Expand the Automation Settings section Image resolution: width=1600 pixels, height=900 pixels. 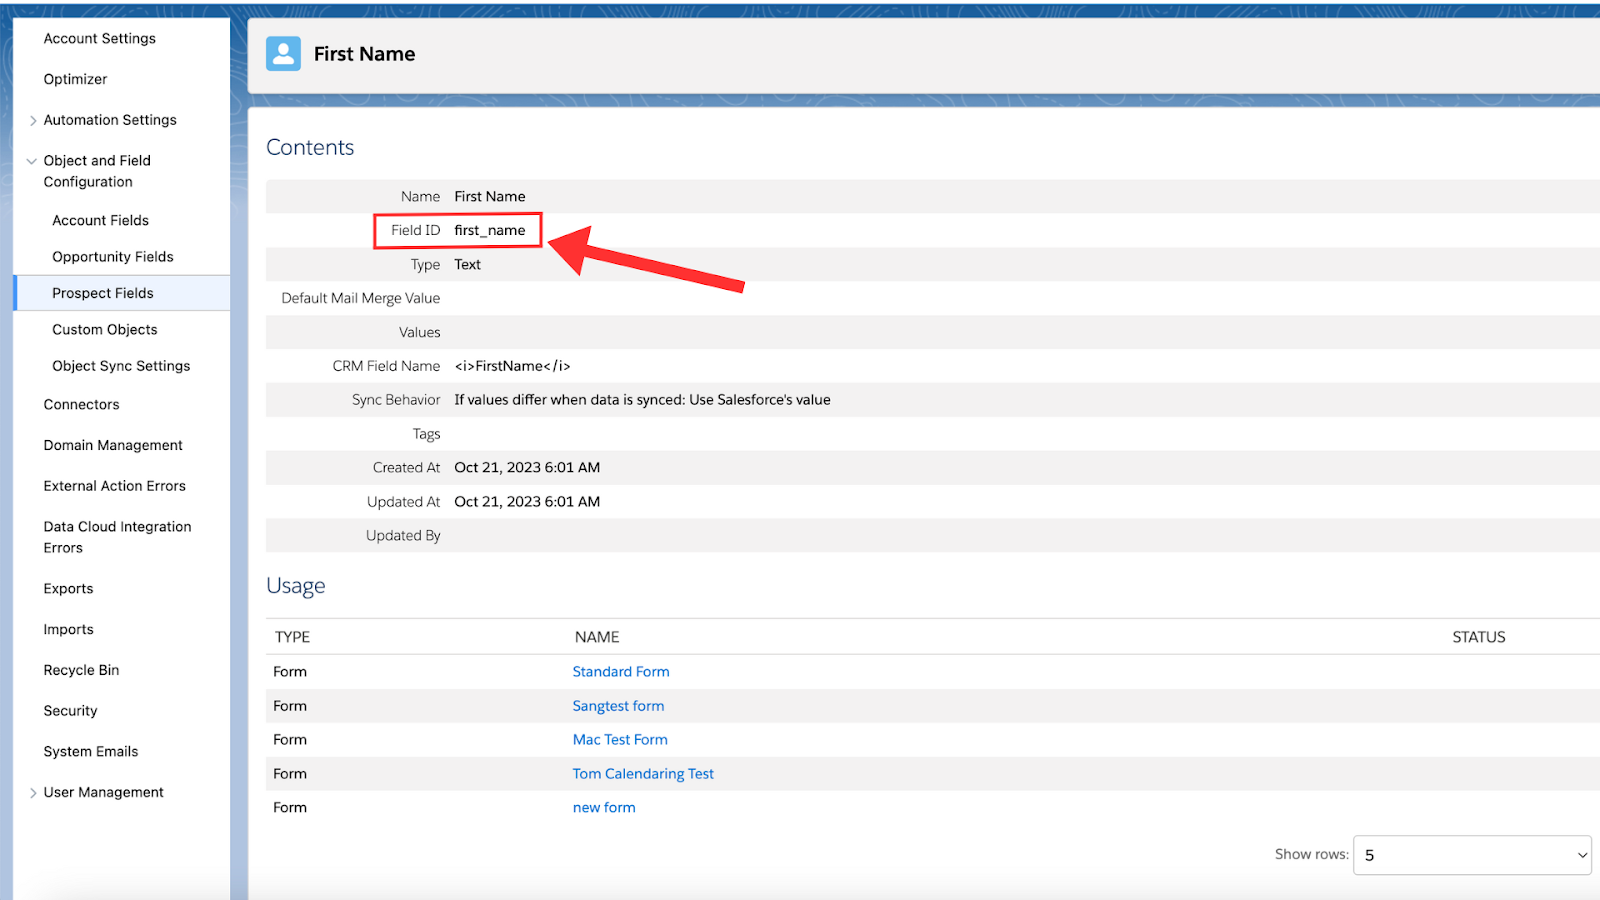tap(34, 119)
